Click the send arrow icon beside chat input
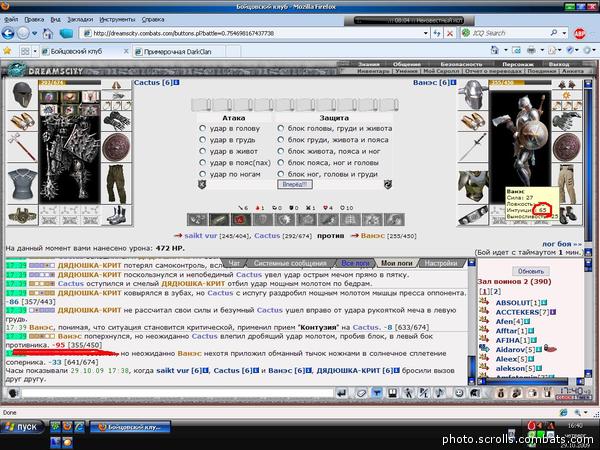600x450 pixels. (342, 393)
